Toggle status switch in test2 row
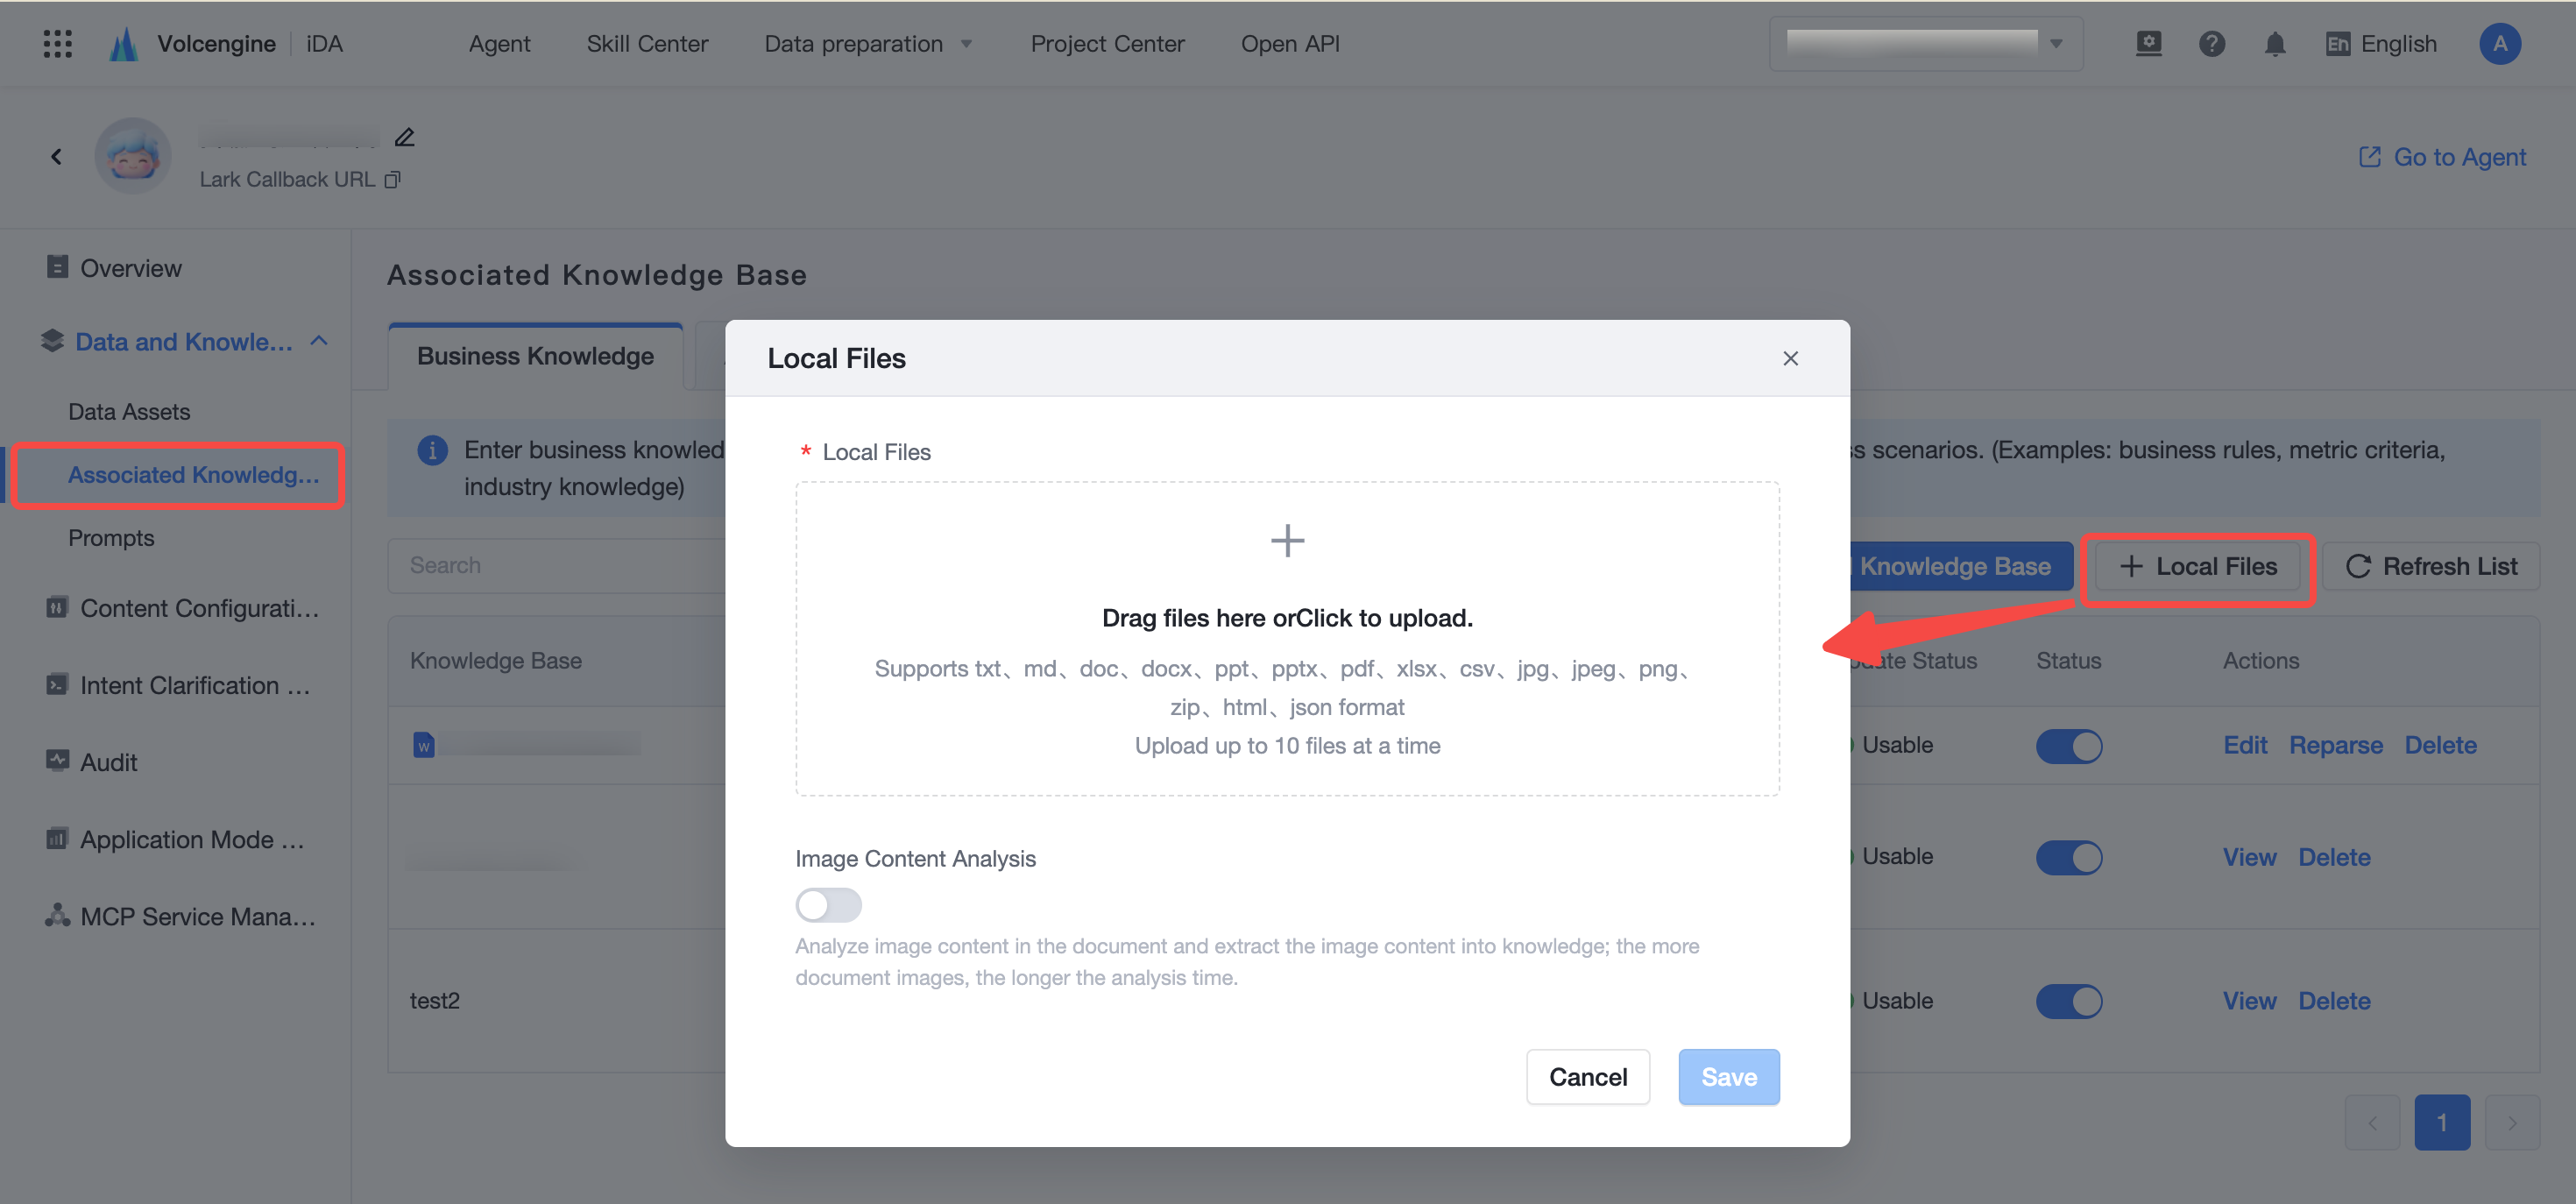The image size is (2576, 1204). pyautogui.click(x=2069, y=1001)
